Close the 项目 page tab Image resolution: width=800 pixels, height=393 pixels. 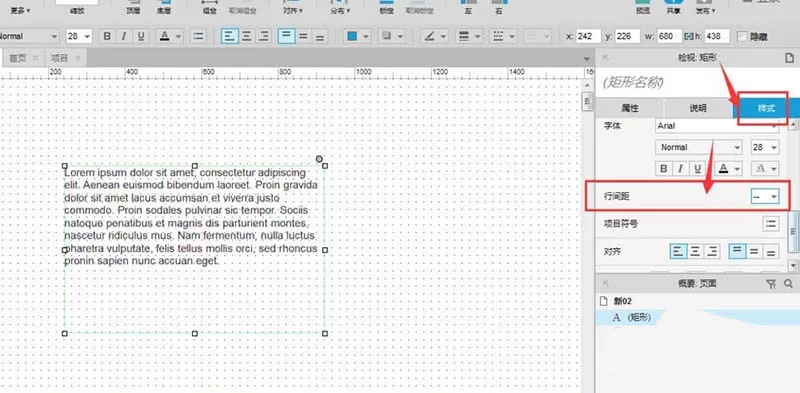click(78, 58)
